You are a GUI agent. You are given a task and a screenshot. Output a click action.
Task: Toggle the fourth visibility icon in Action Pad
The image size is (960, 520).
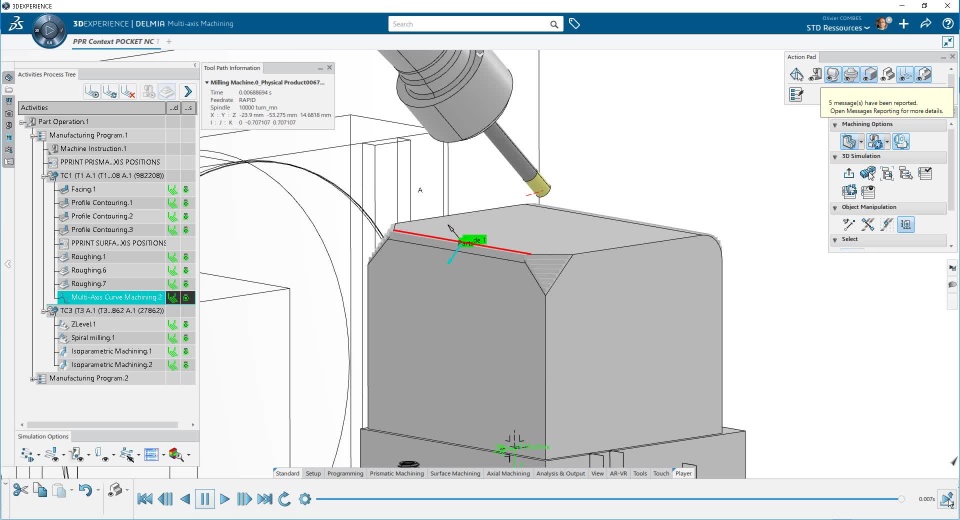850,75
